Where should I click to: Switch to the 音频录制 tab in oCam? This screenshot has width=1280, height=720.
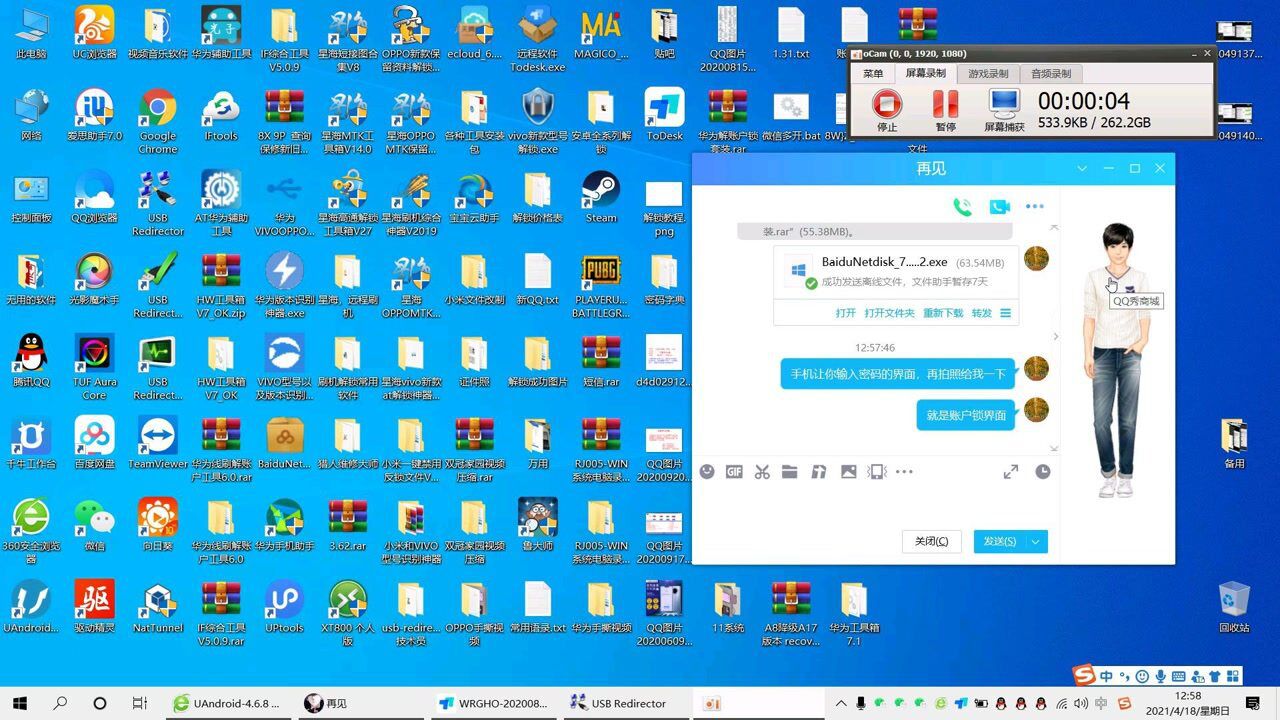1051,74
